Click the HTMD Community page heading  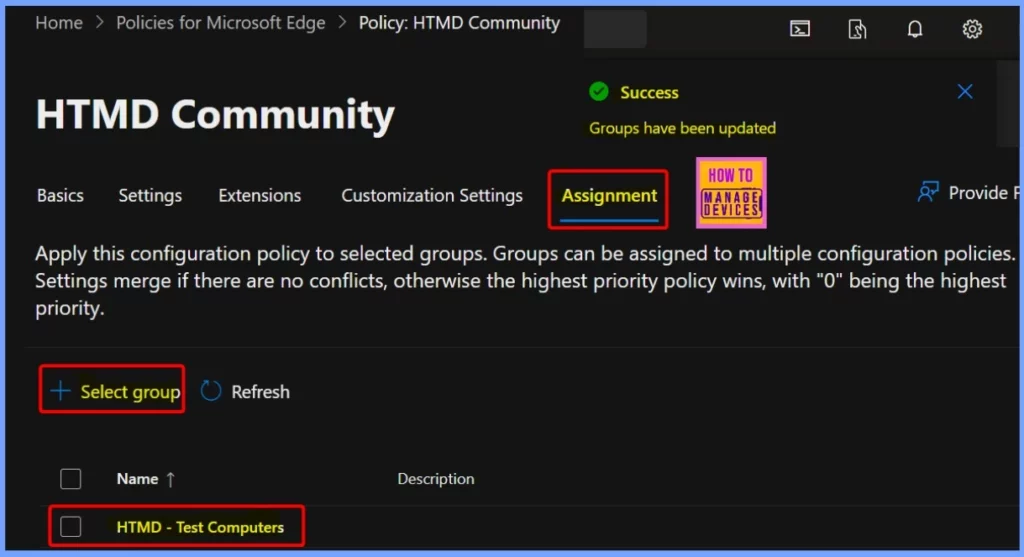[x=215, y=115]
